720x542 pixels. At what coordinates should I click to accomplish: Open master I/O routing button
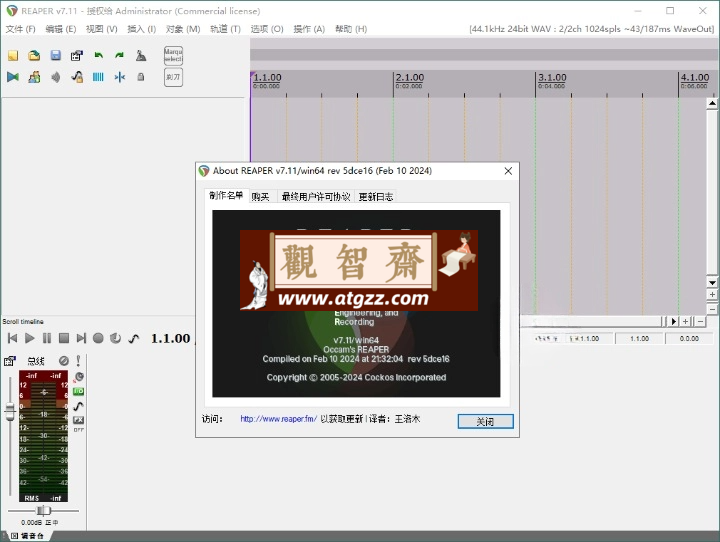click(79, 391)
